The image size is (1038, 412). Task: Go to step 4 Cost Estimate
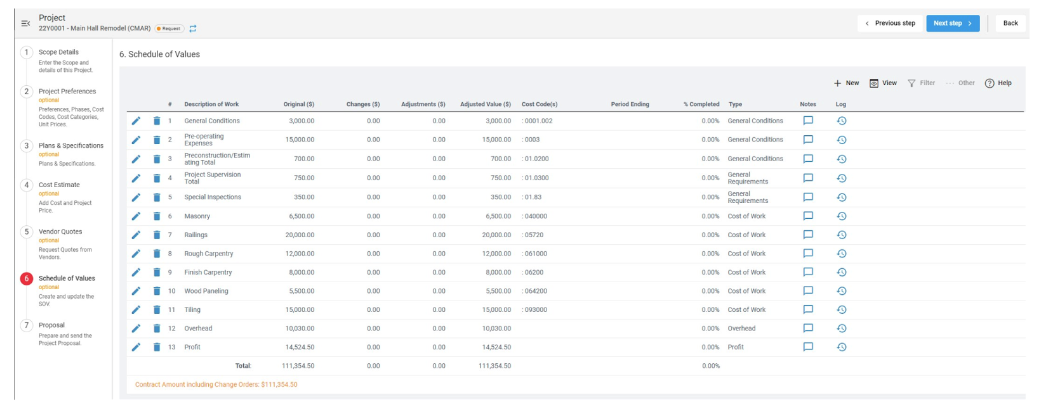pyautogui.click(x=59, y=185)
